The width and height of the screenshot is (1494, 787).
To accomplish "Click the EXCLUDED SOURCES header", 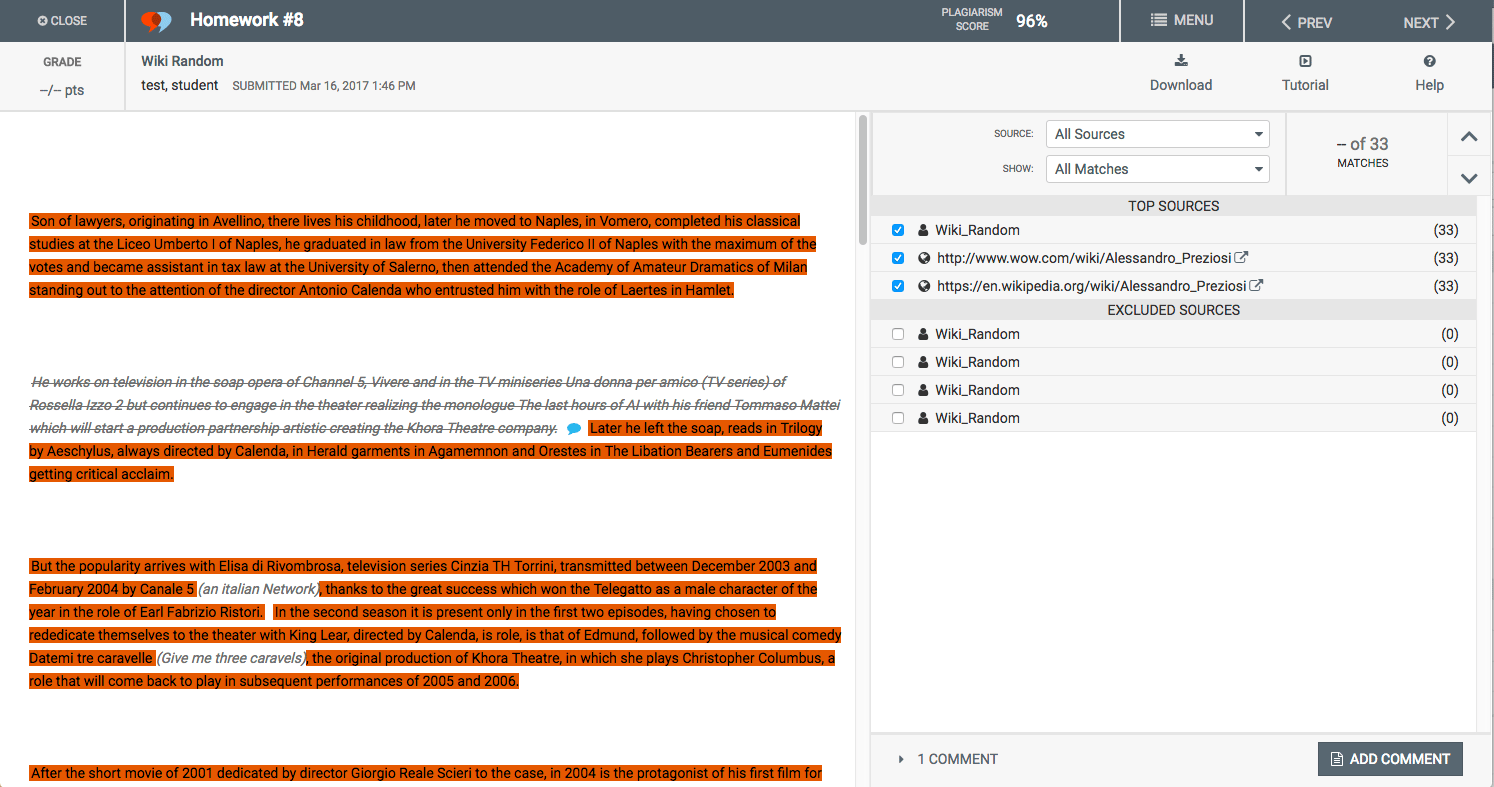I will click(1174, 310).
